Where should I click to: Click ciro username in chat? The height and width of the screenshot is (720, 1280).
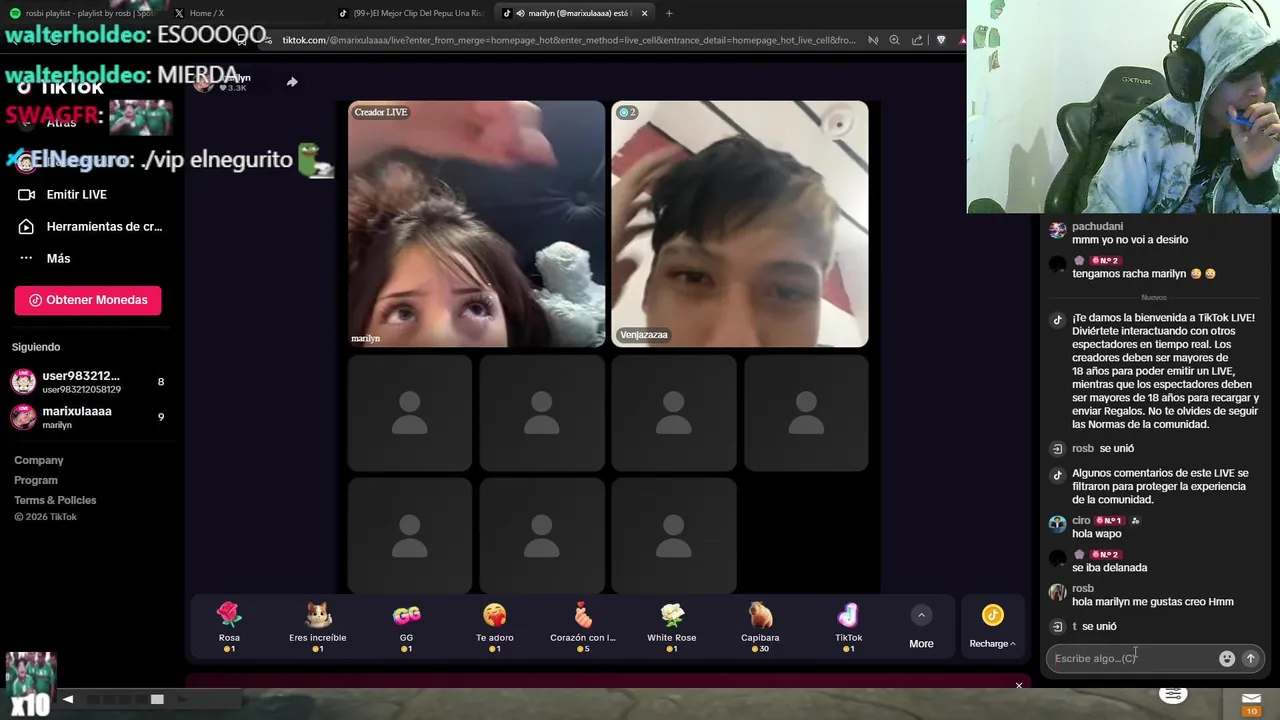[1081, 521]
